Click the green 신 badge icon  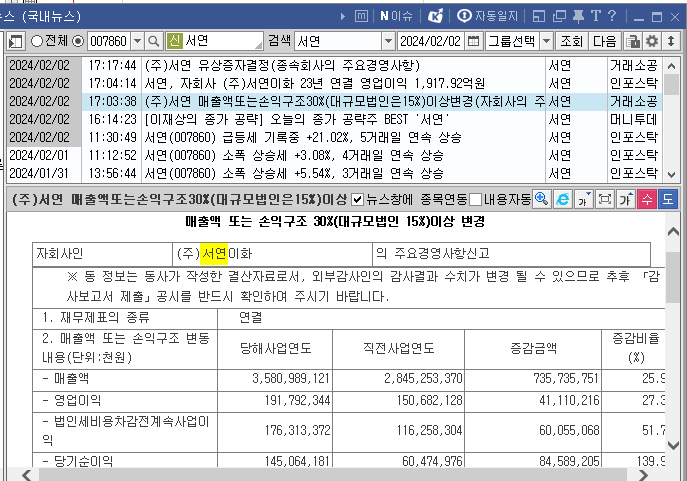[174, 41]
